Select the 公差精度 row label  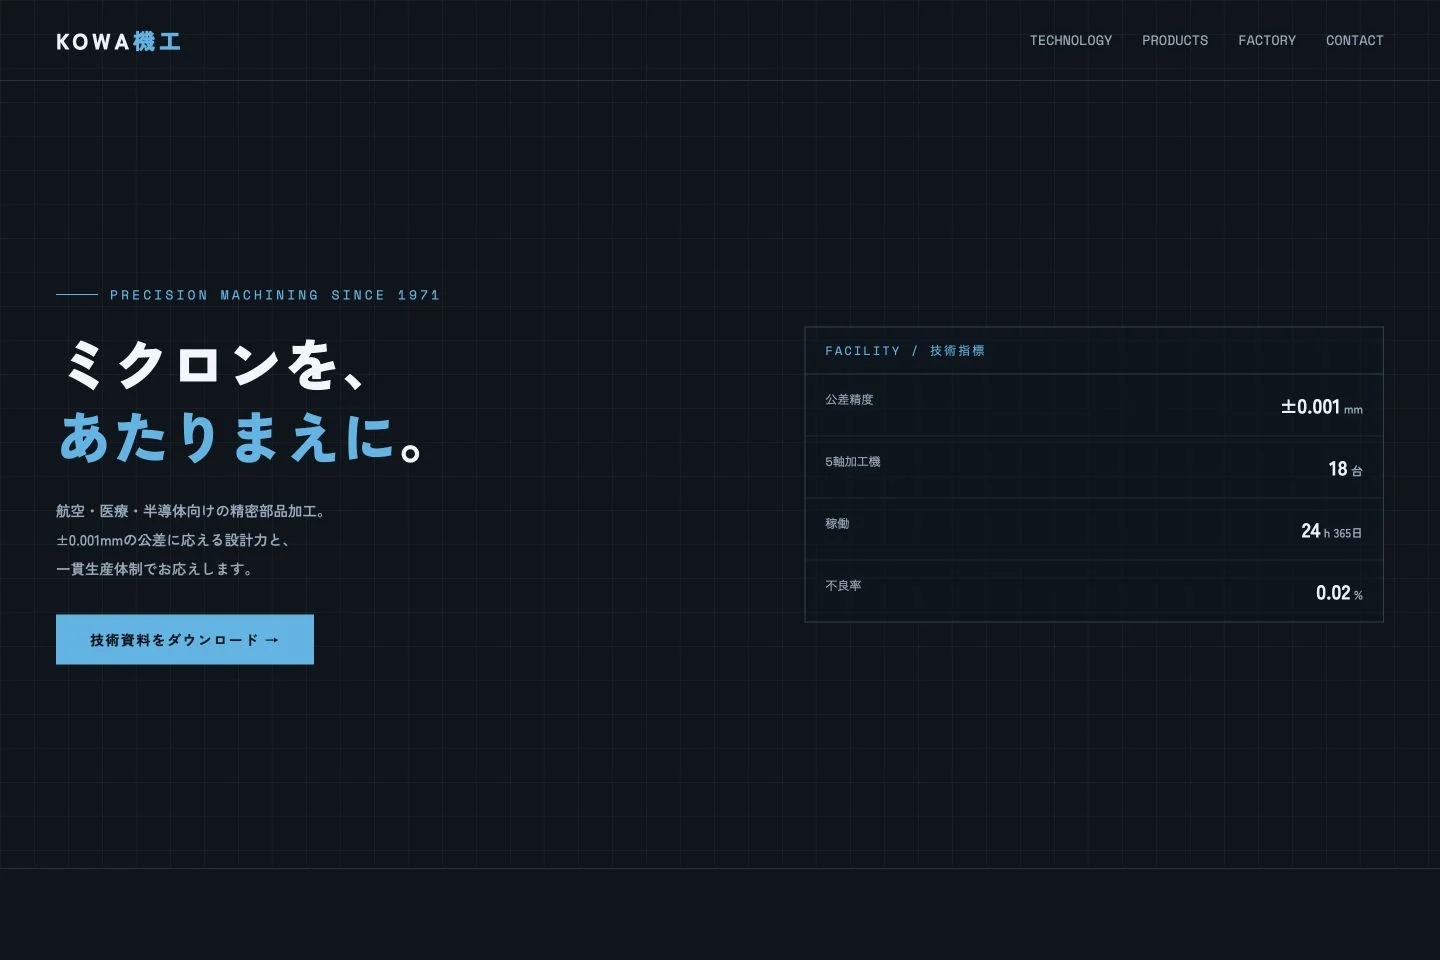pyautogui.click(x=849, y=399)
